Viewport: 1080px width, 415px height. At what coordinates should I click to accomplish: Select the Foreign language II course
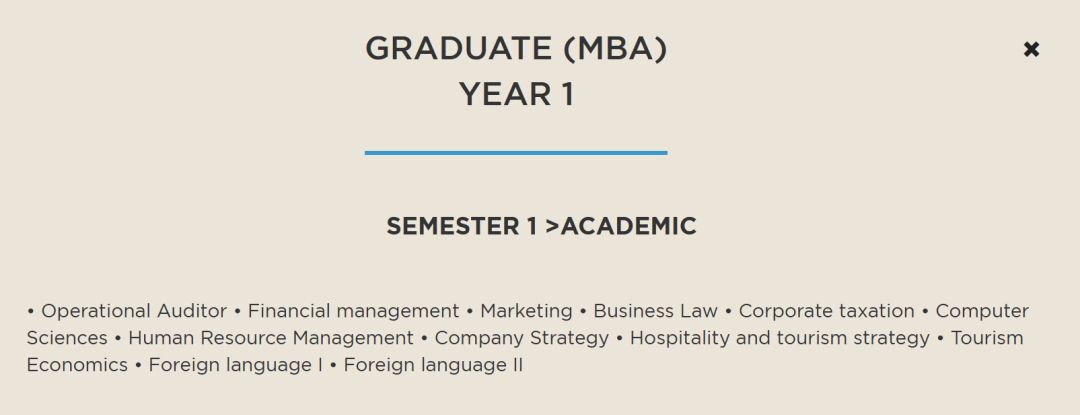pyautogui.click(x=433, y=365)
